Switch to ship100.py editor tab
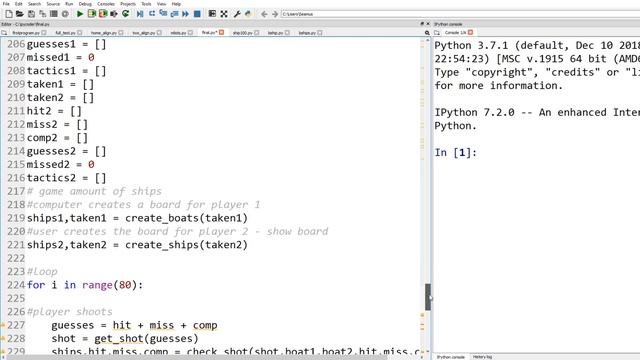This screenshot has width=640, height=360. 242,33
